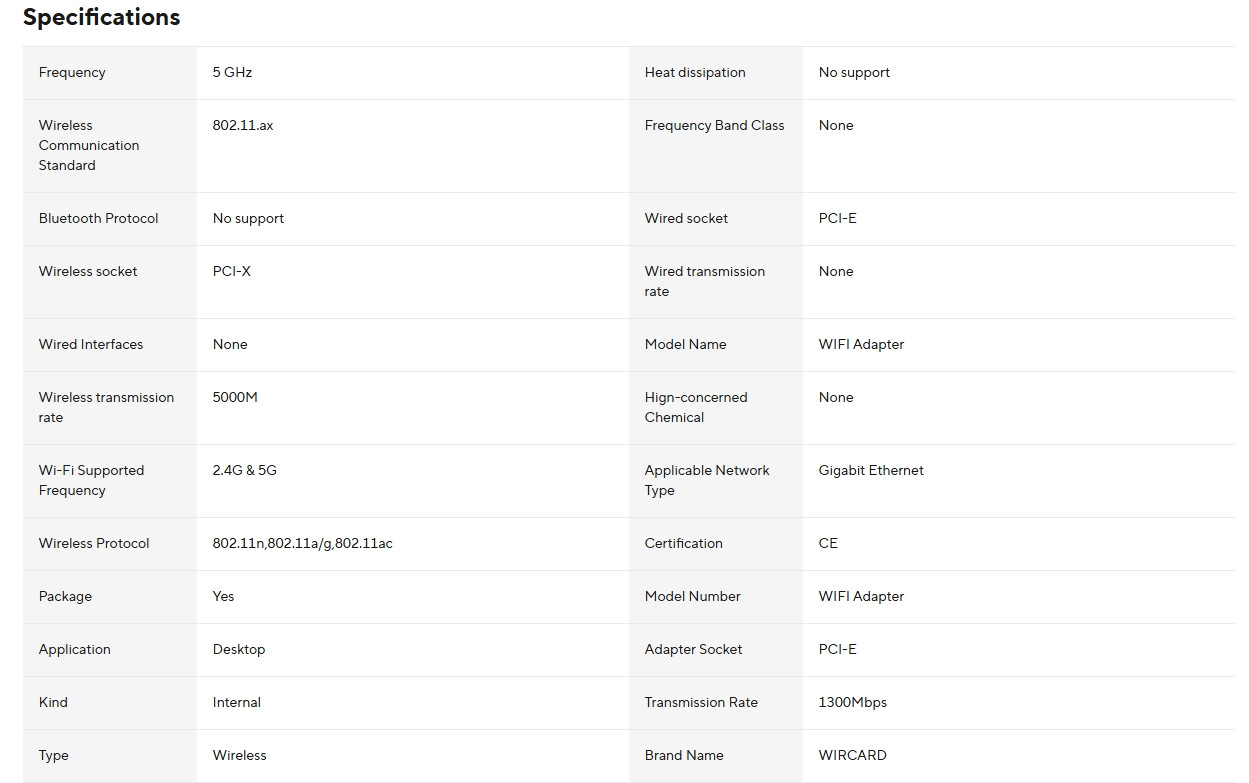Select the Gigabit Ethernet value

coord(871,471)
